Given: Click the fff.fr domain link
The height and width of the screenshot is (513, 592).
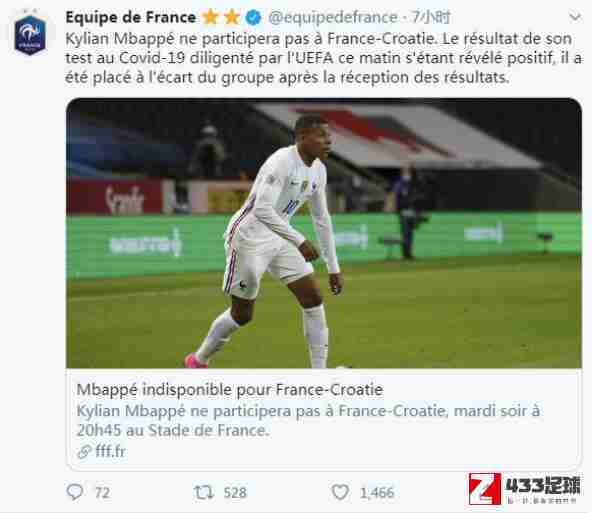Looking at the screenshot, I should click(x=110, y=451).
